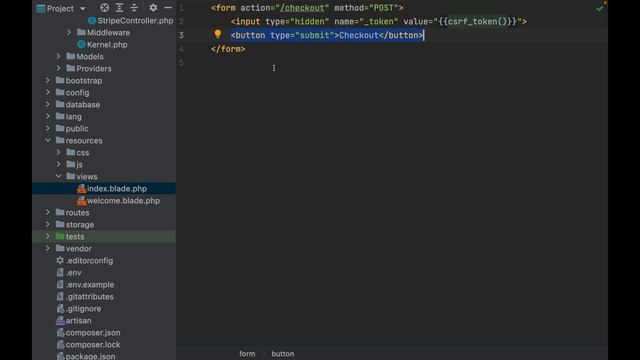Screen dimensions: 640x360
Task: Collapse the views folder
Action: coord(58,176)
